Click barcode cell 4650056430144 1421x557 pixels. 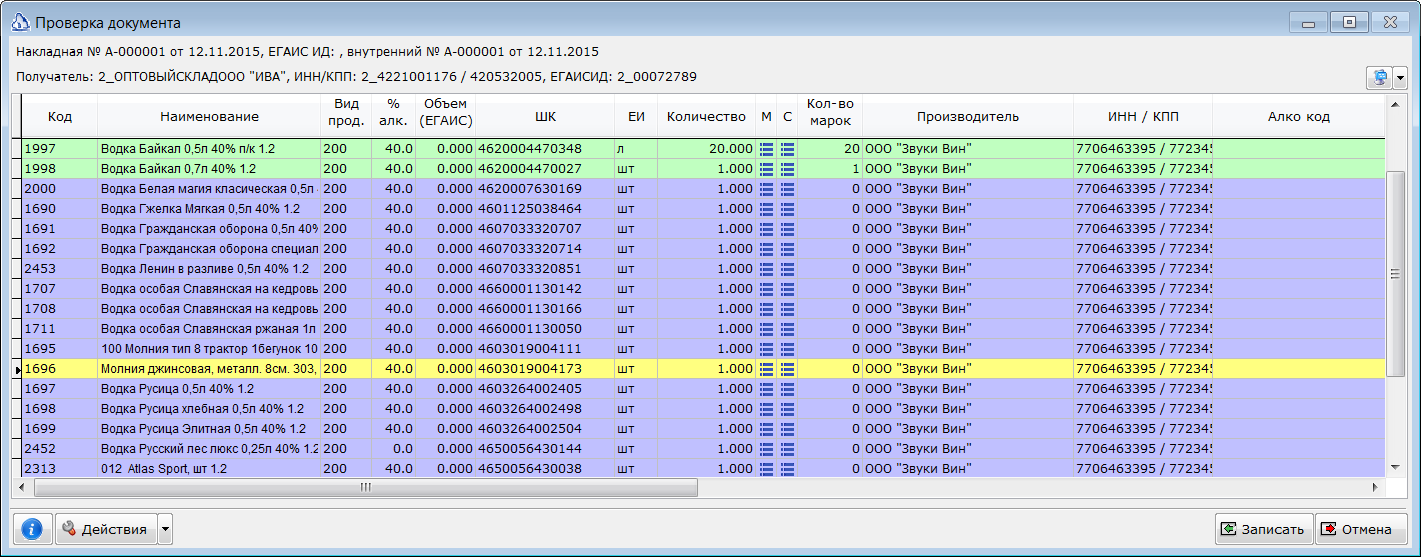[545, 448]
